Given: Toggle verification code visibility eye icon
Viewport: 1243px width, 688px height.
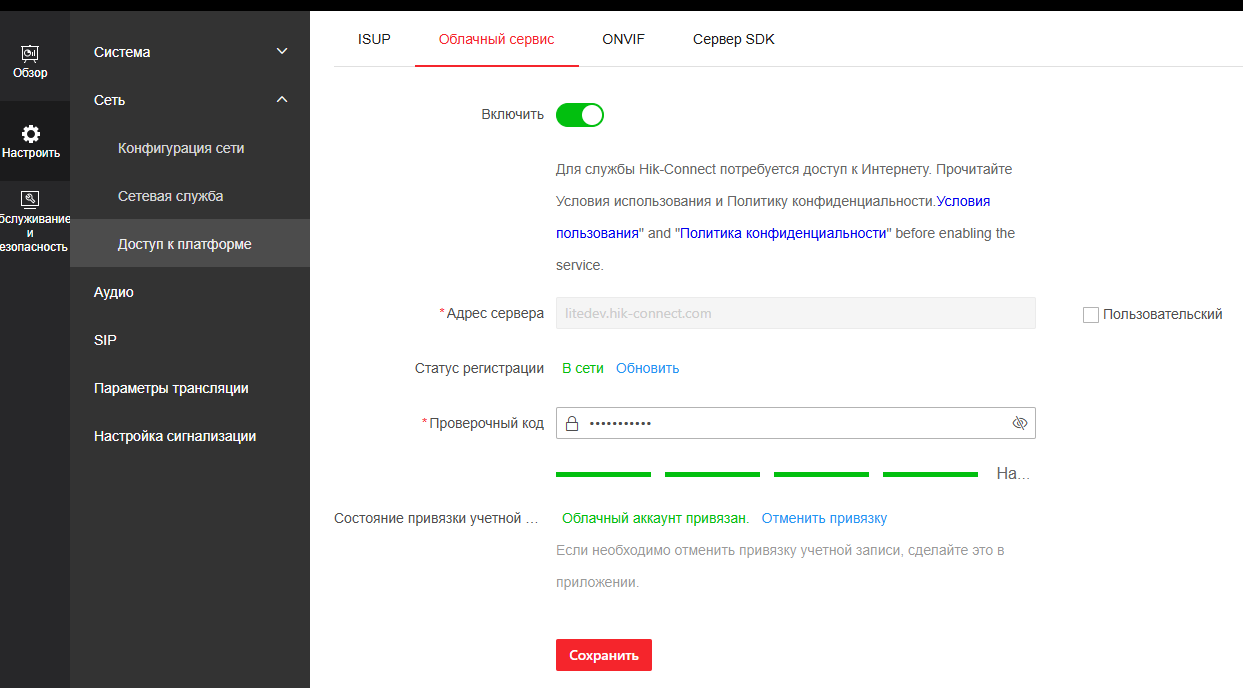Looking at the screenshot, I should (x=1019, y=424).
